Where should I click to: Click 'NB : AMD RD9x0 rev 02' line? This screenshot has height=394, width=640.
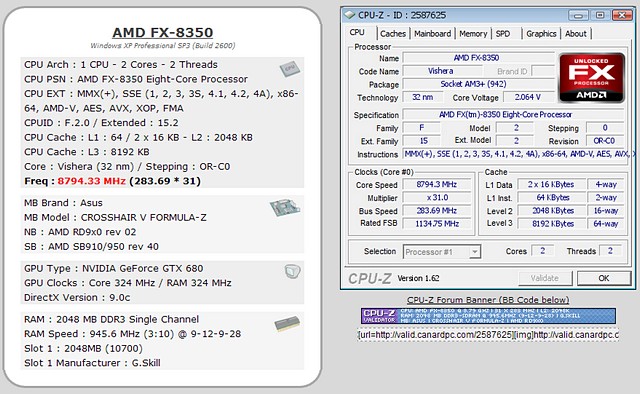click(x=80, y=232)
